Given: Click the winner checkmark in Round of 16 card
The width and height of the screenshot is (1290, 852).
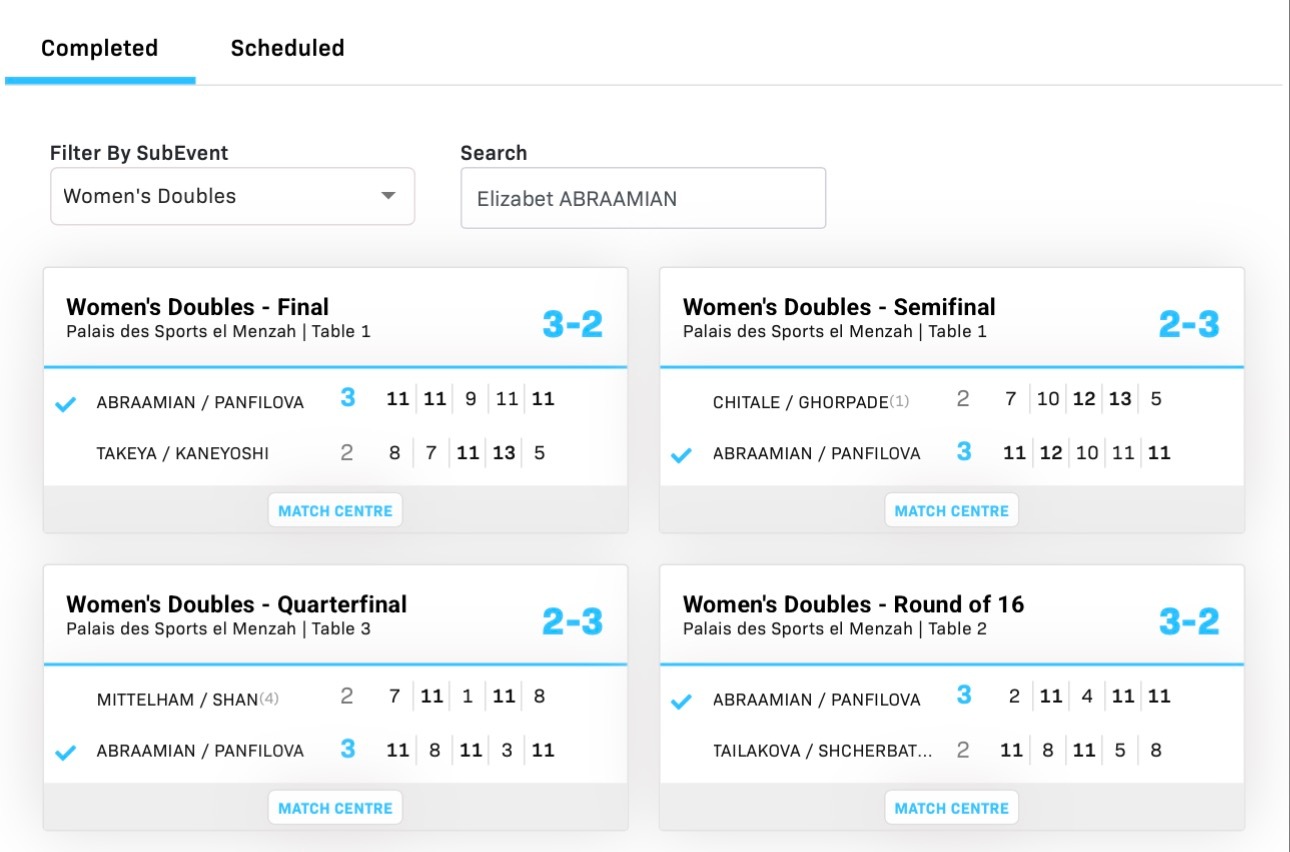Looking at the screenshot, I should (682, 701).
